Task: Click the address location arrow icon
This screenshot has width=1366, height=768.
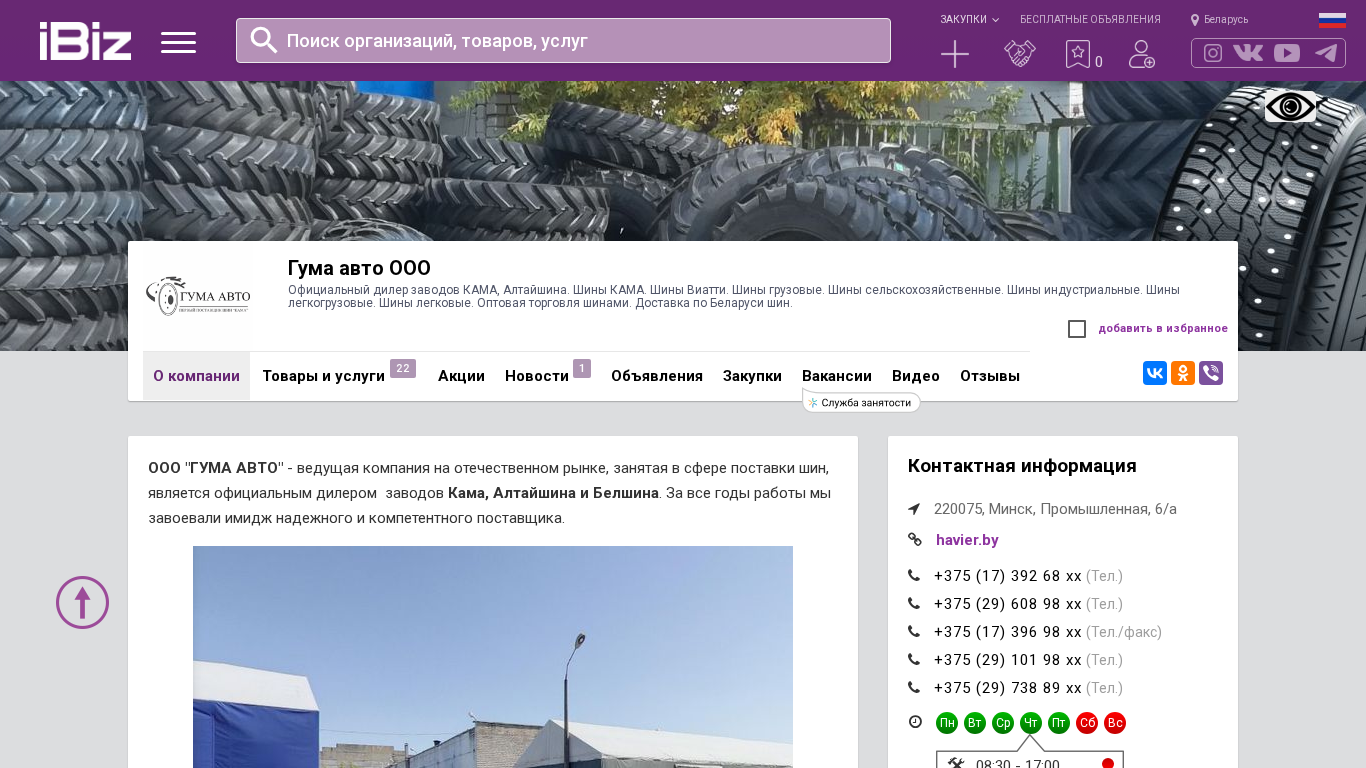Action: tap(914, 509)
